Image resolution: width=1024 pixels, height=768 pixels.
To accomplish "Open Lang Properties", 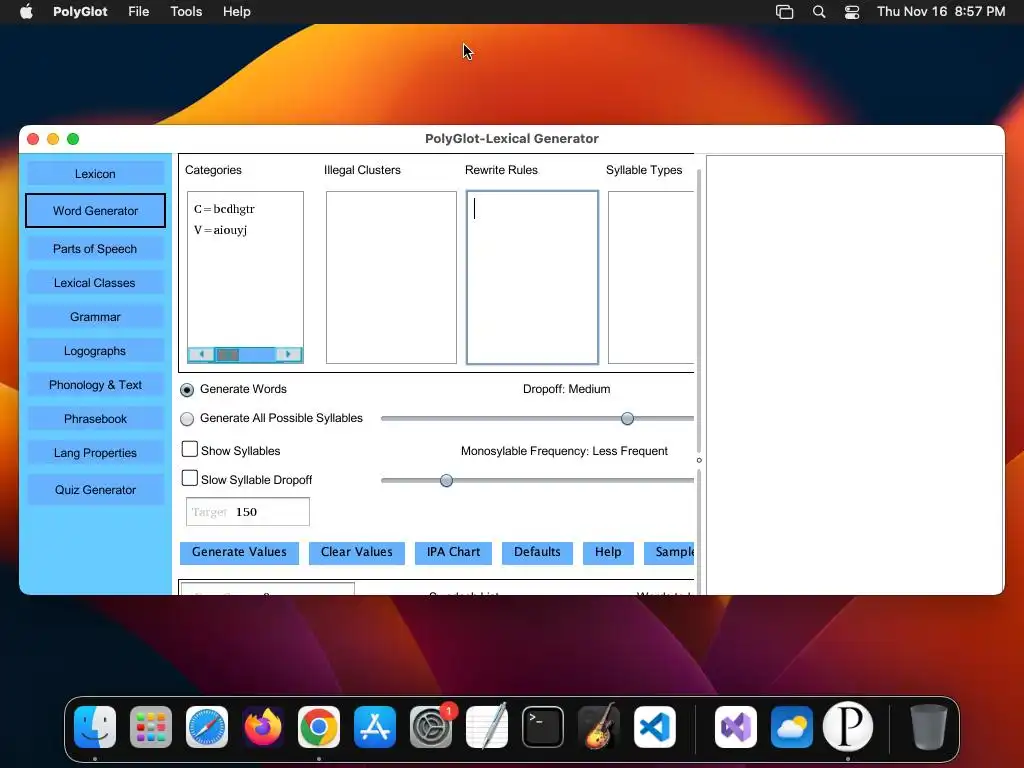I will click(x=95, y=453).
